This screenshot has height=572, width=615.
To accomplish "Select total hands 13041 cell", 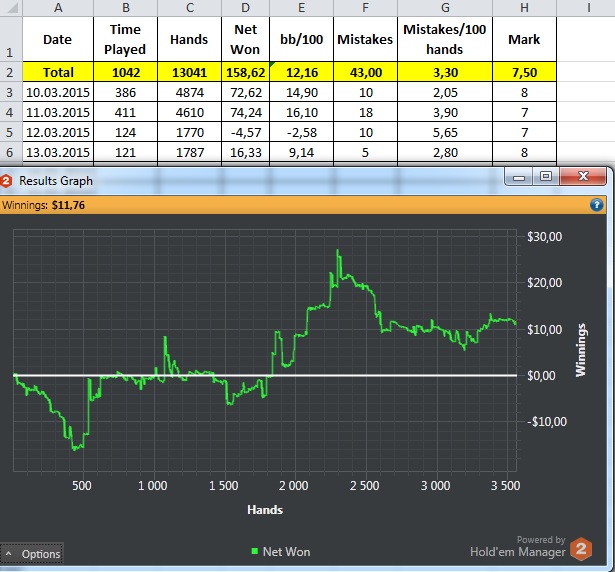I will (x=189, y=72).
